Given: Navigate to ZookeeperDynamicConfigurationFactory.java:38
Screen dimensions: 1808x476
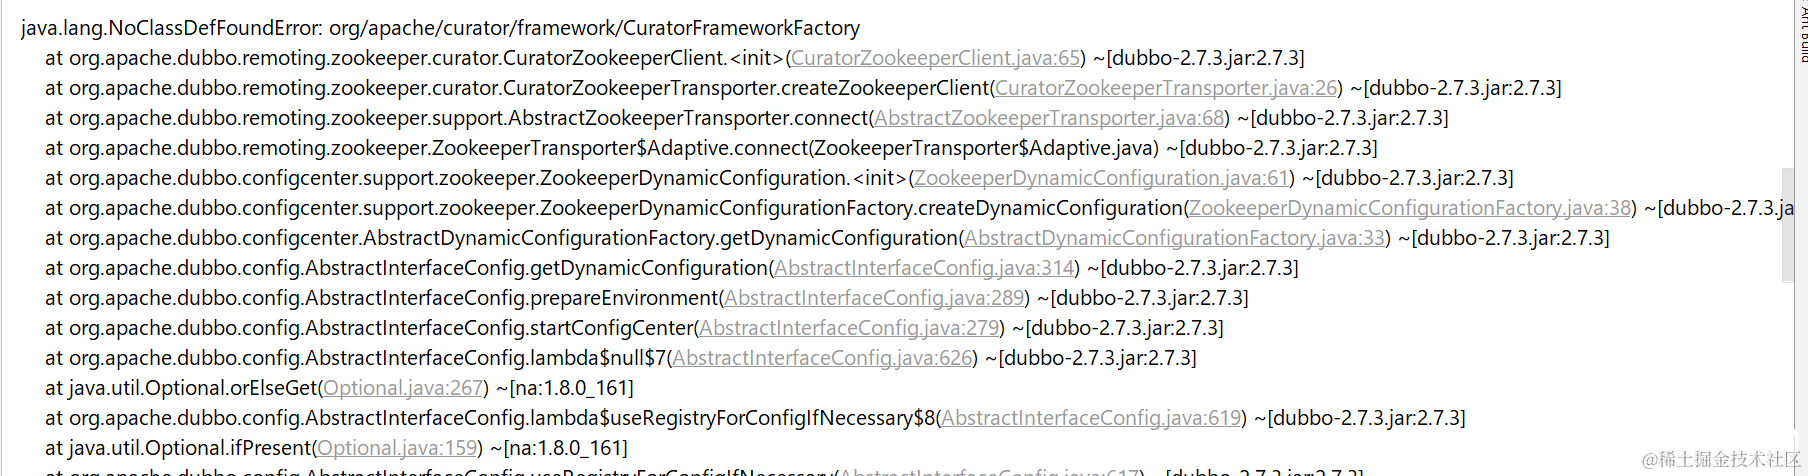Looking at the screenshot, I should [1410, 208].
